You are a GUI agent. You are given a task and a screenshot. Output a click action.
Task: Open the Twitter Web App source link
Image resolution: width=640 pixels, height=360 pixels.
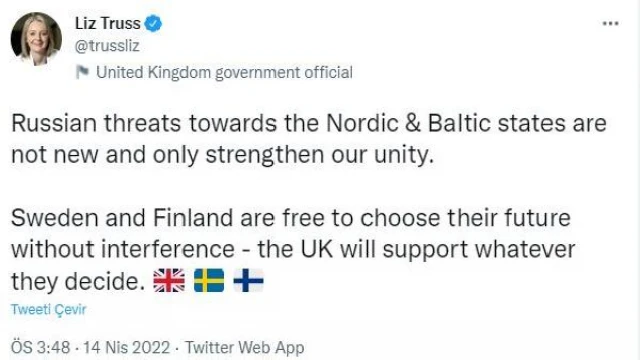[244, 348]
